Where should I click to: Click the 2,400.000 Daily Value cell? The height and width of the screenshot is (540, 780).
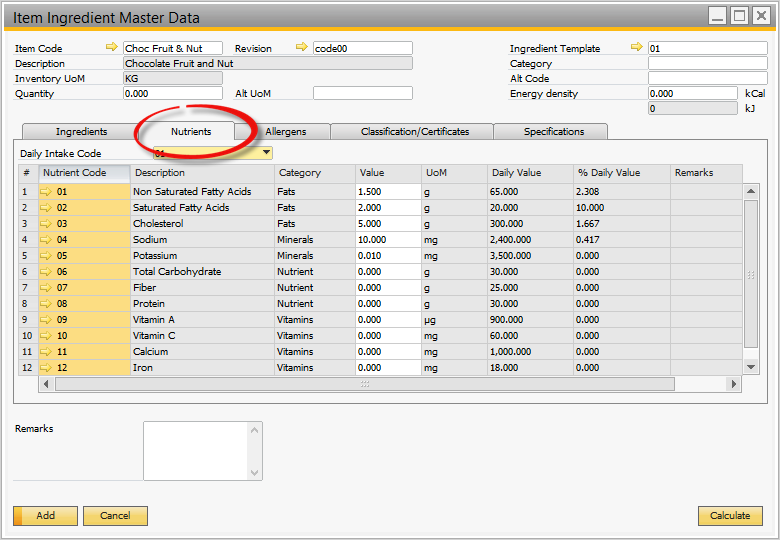[x=530, y=240]
